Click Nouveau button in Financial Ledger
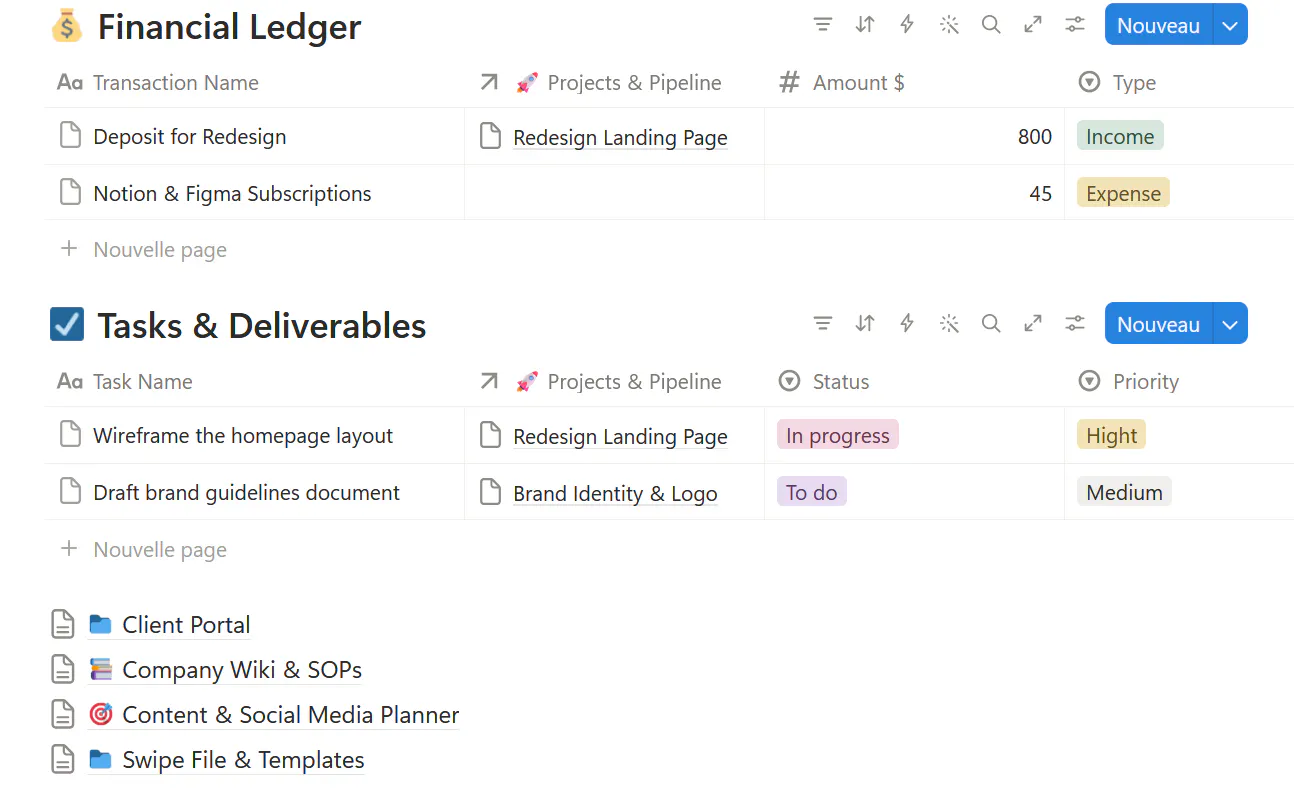1294x790 pixels. pyautogui.click(x=1158, y=25)
